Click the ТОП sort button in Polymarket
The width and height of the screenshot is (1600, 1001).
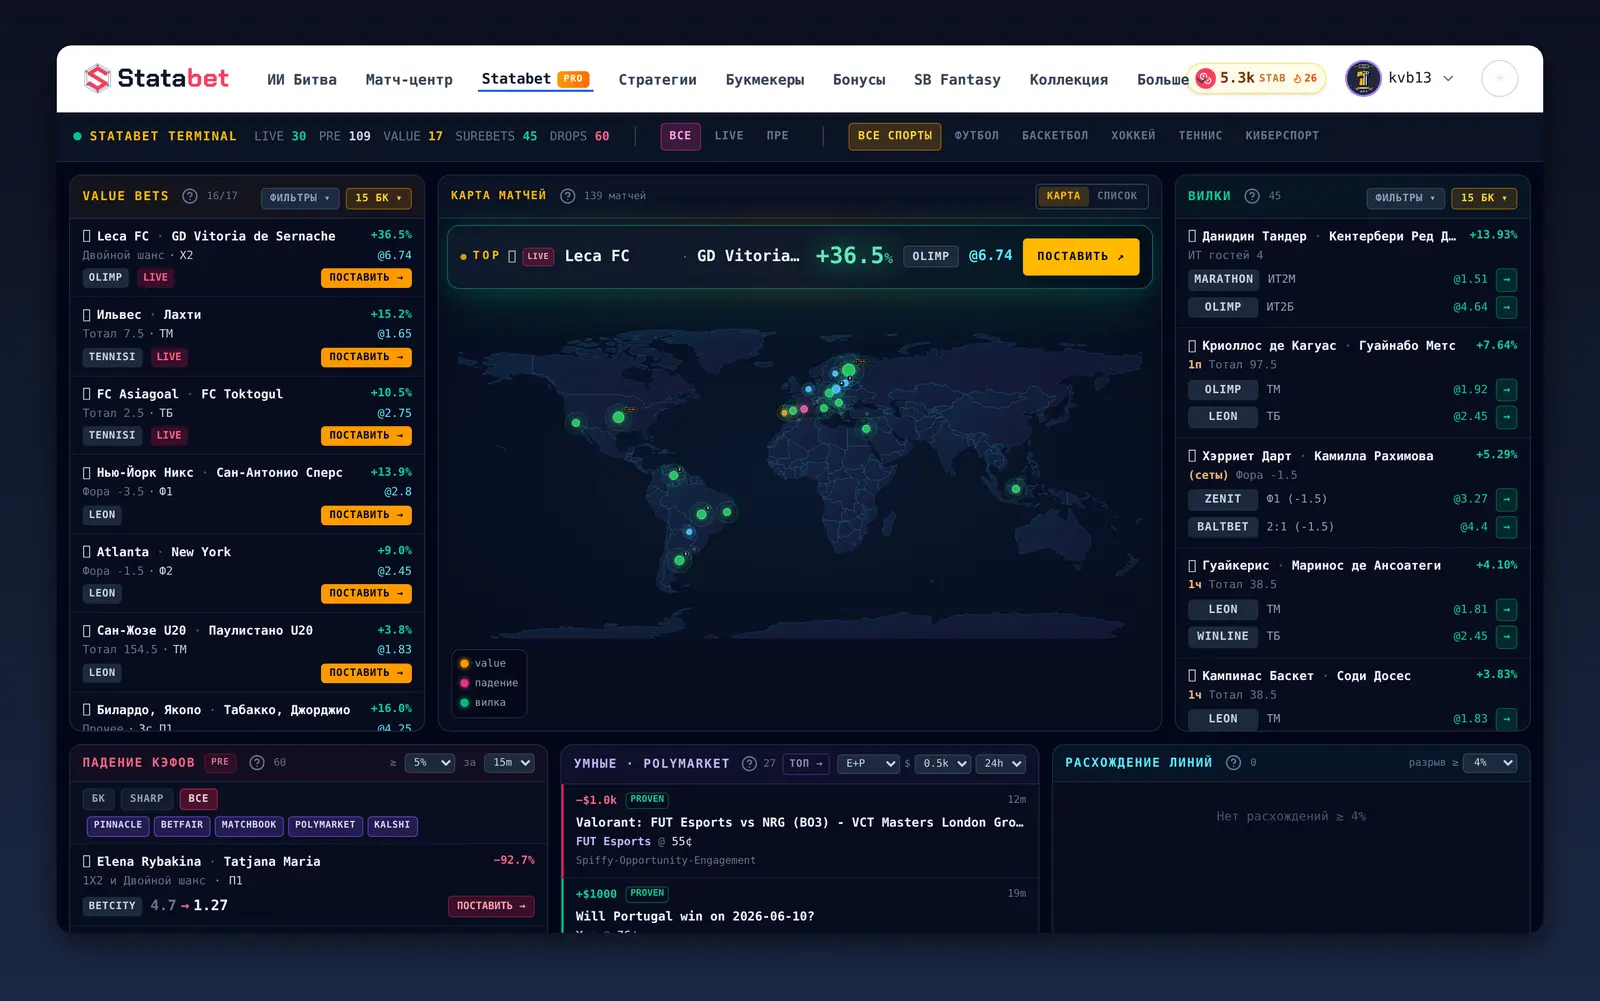click(806, 764)
